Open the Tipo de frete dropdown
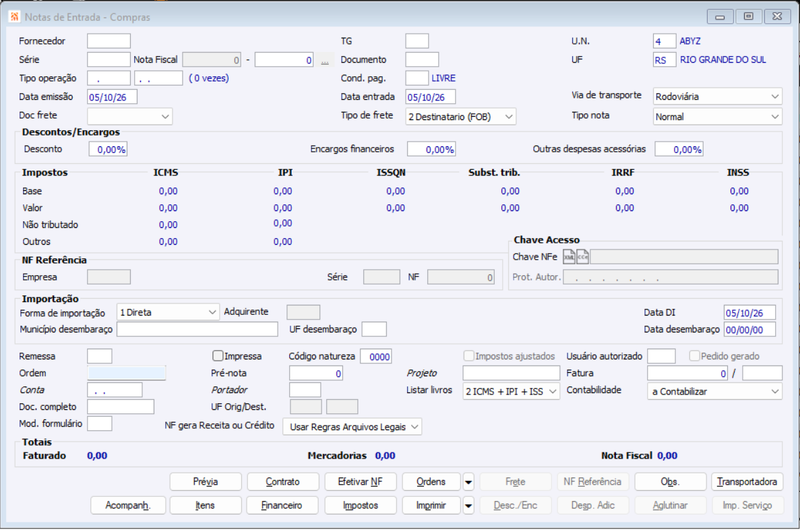800x530 pixels. tap(461, 117)
